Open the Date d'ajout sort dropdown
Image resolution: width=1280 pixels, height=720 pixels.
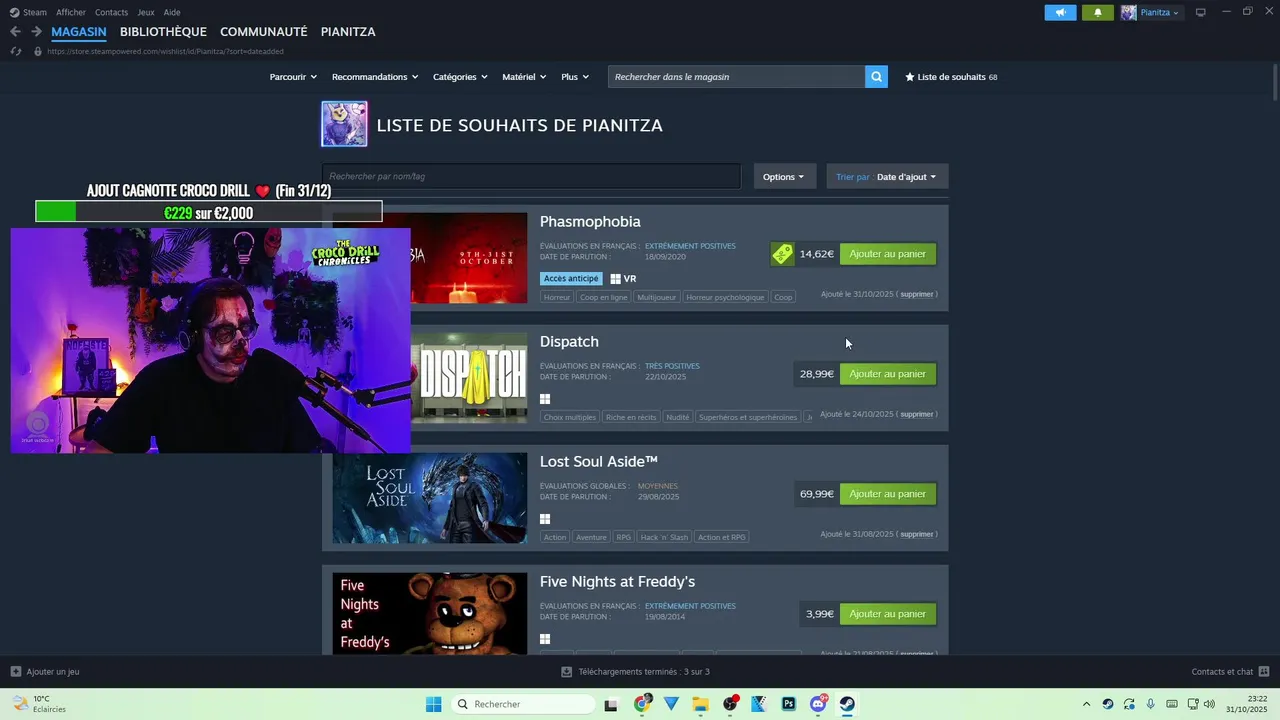click(887, 177)
